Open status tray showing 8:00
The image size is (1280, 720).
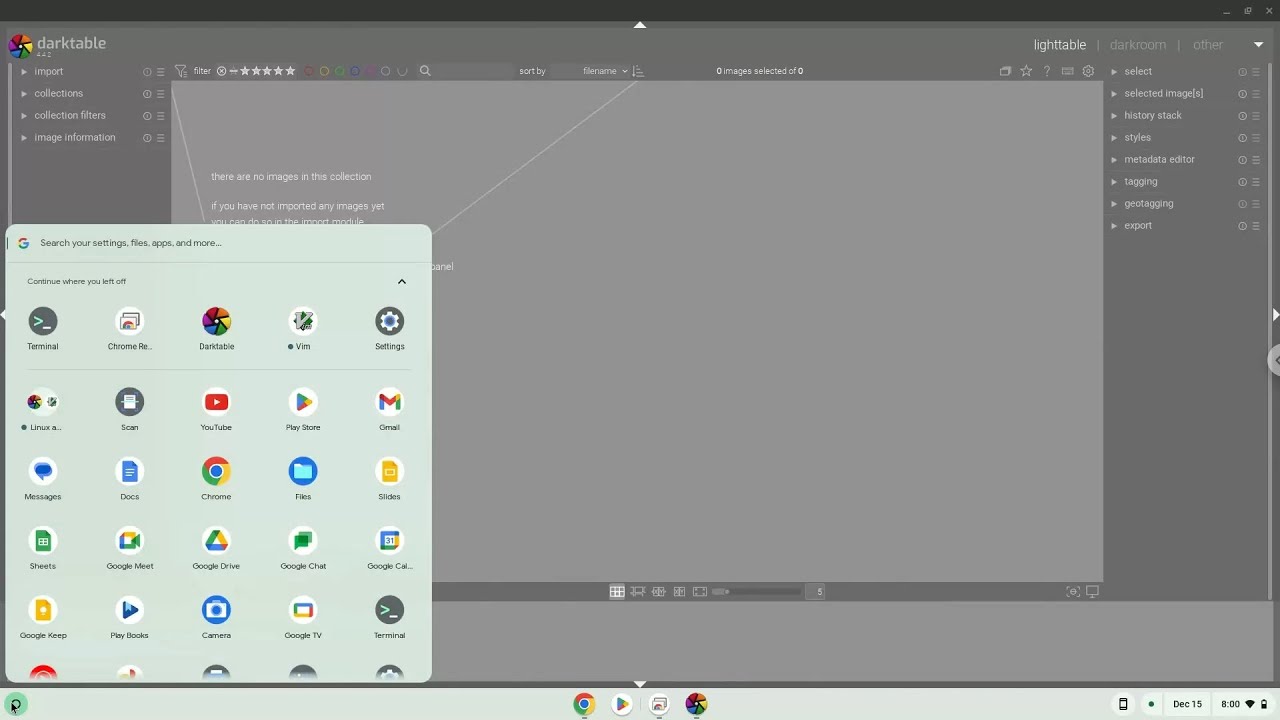tap(1244, 704)
